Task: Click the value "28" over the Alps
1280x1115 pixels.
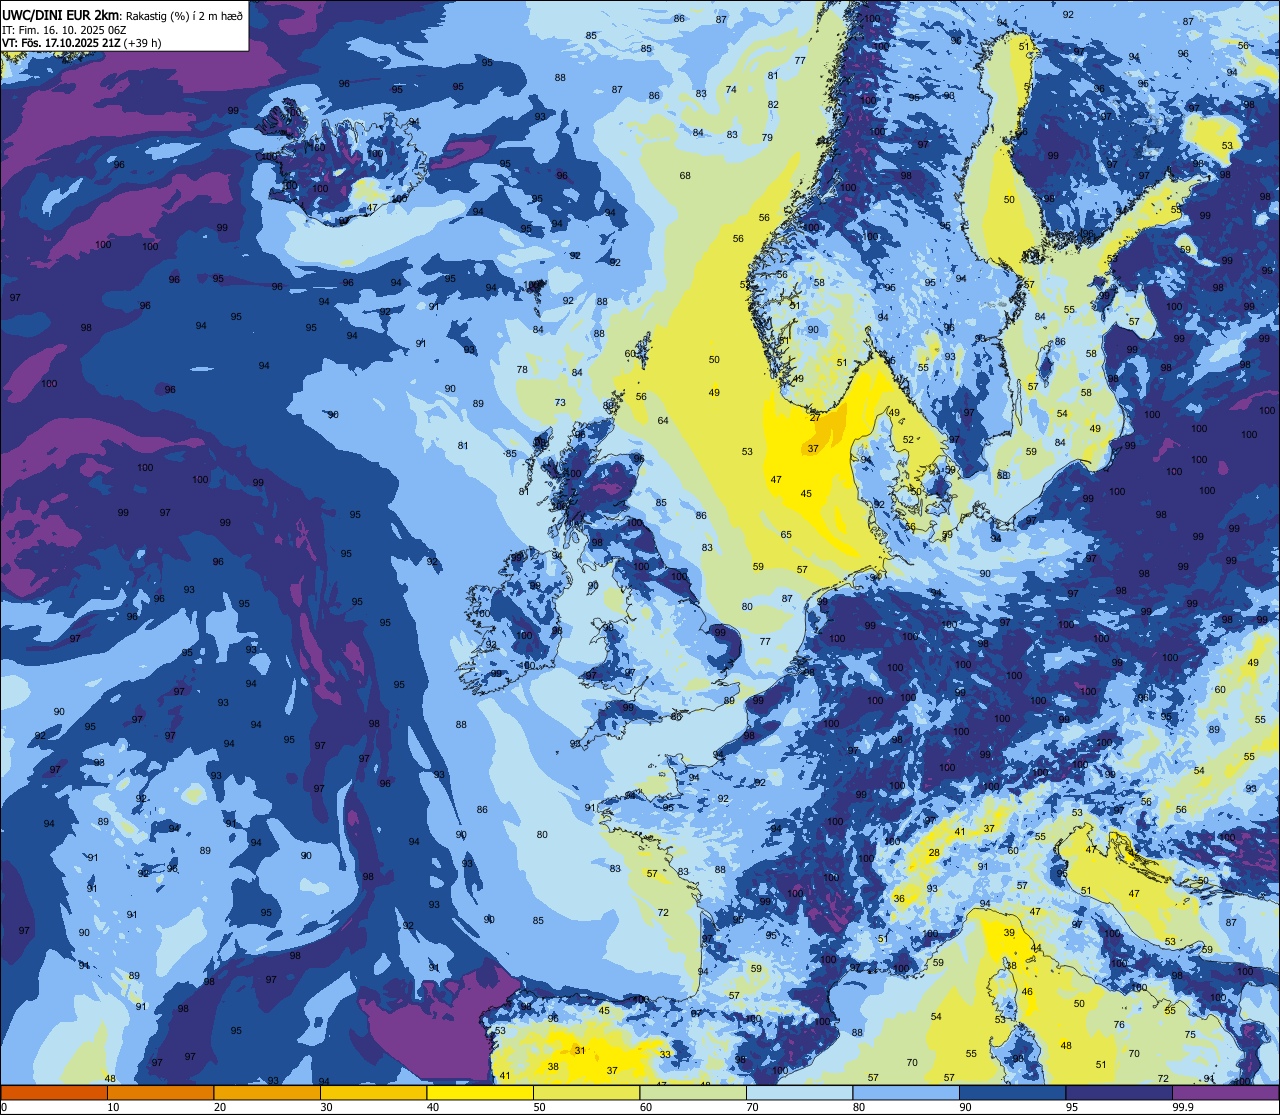Action: (x=934, y=853)
